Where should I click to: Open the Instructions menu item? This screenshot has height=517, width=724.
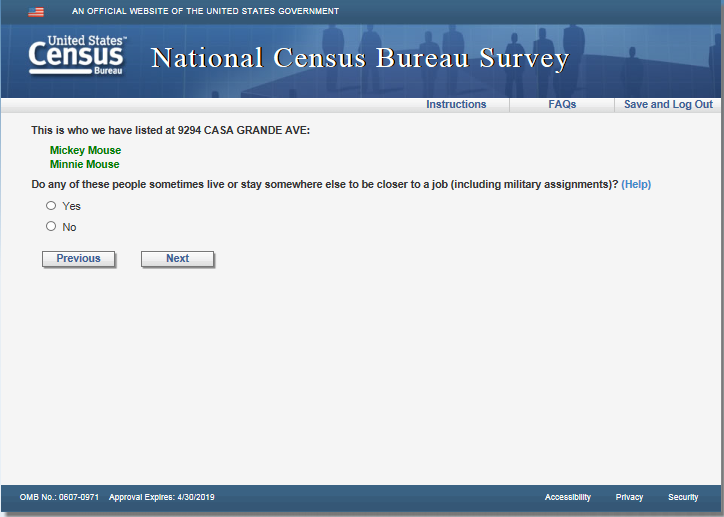456,104
